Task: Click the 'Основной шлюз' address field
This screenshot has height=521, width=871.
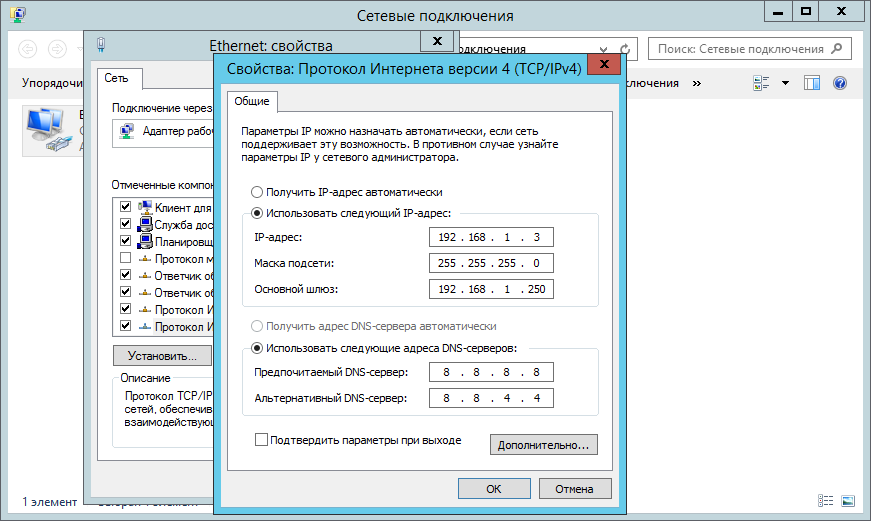Action: click(491, 290)
